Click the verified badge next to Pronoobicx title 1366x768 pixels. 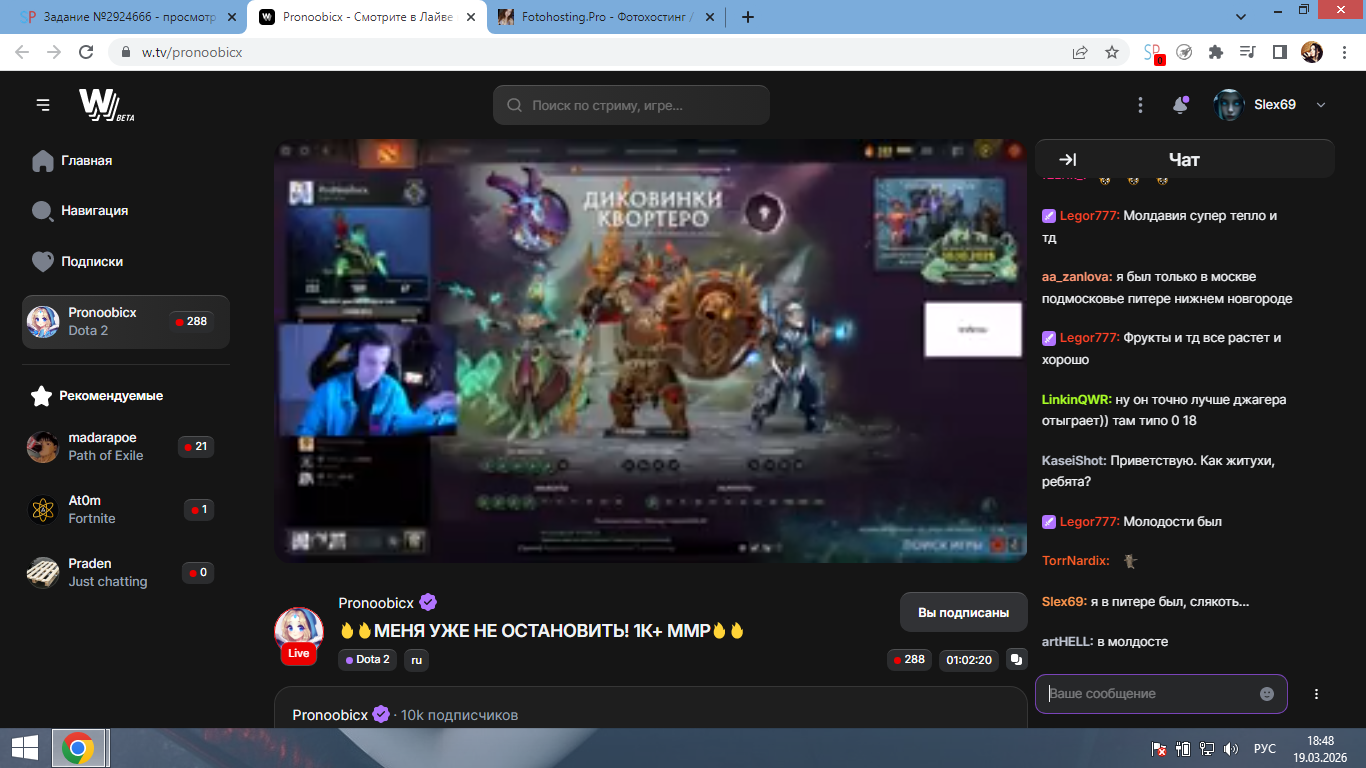428,602
